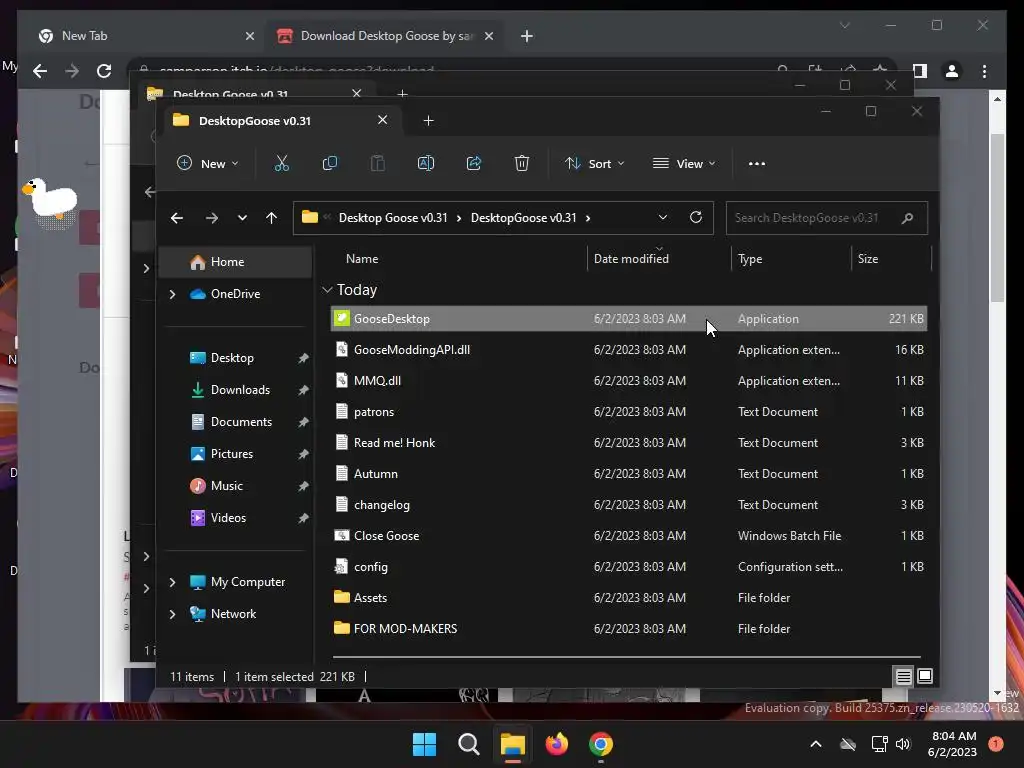Open the See more three-dots menu
The width and height of the screenshot is (1024, 768).
[756, 164]
